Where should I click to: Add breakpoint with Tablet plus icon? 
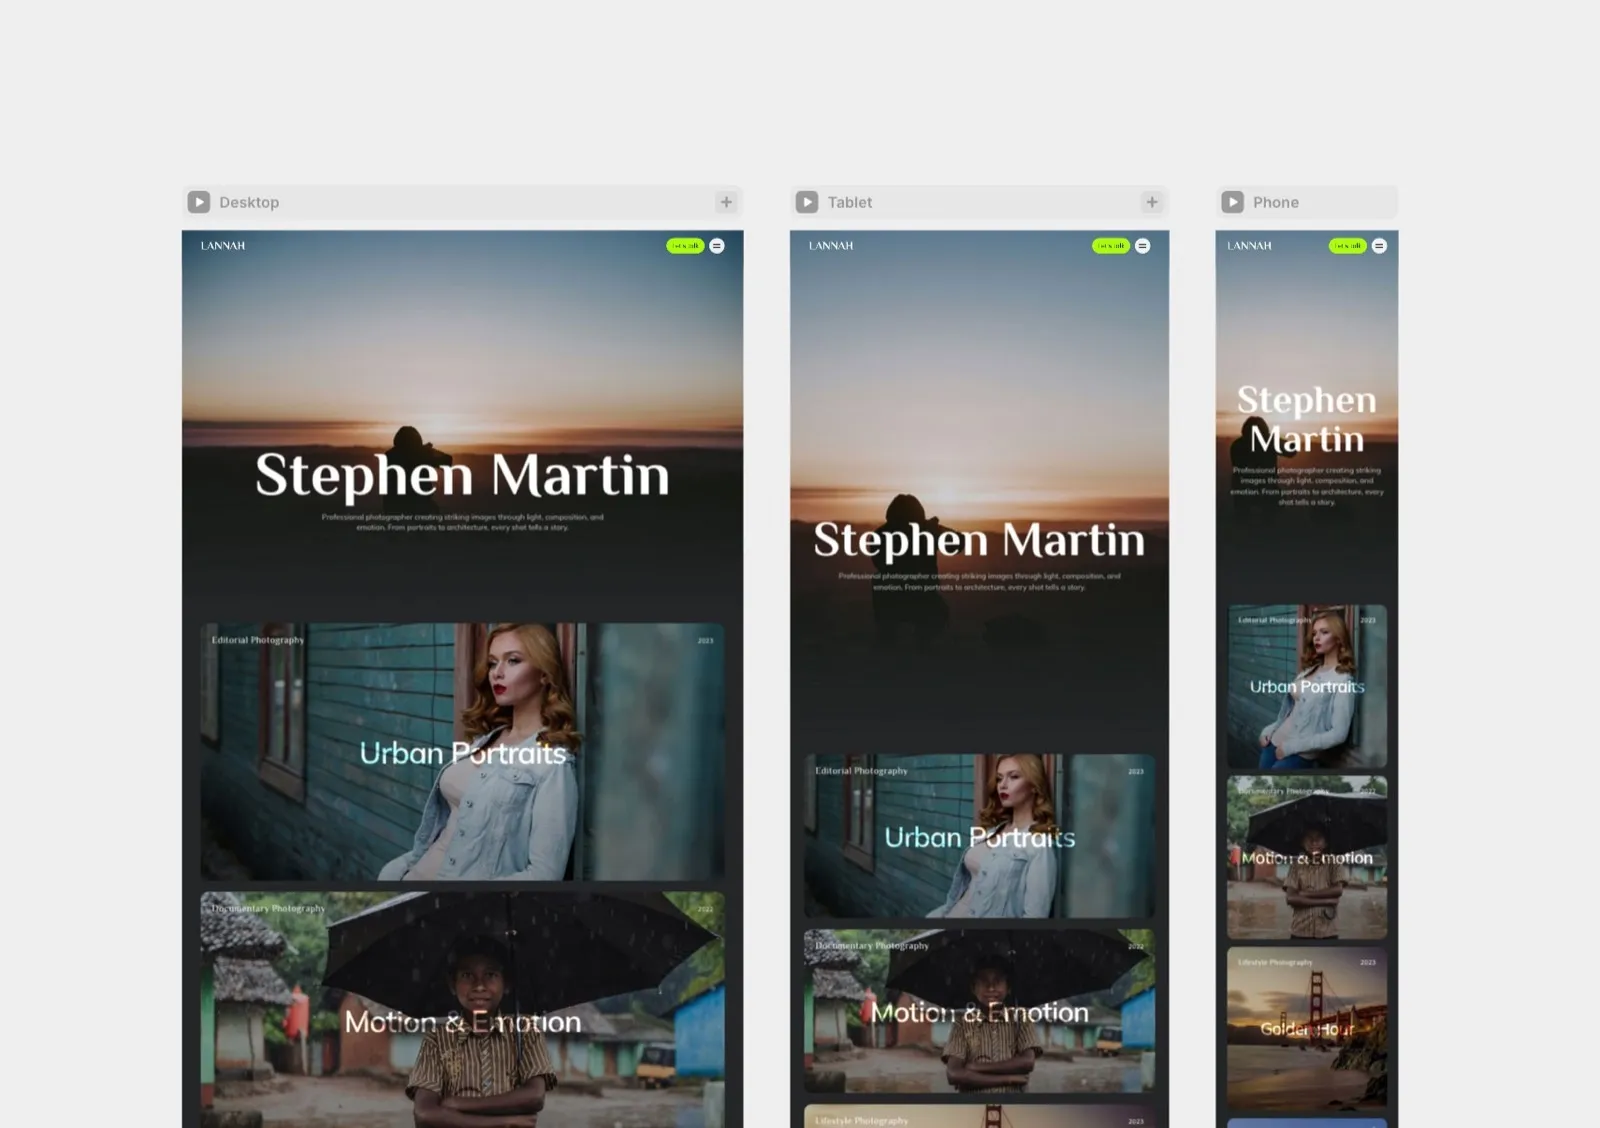(x=1152, y=202)
